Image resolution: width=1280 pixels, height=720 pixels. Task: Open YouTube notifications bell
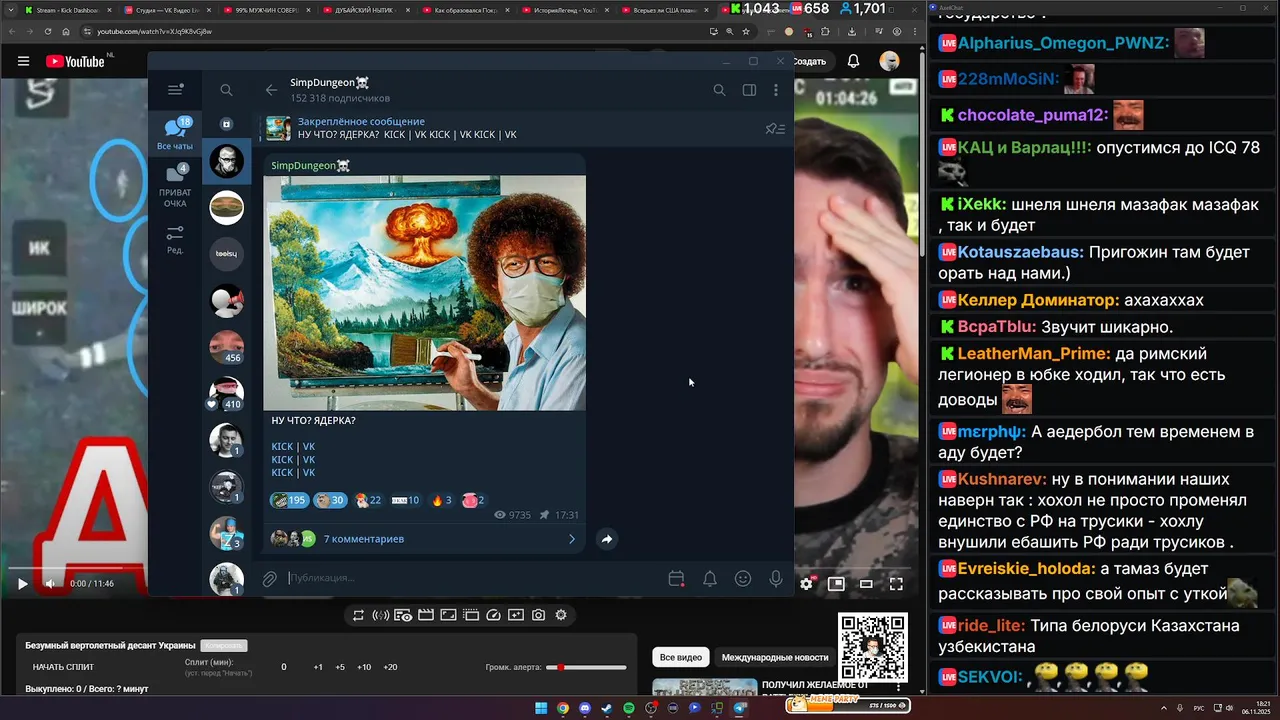(853, 61)
